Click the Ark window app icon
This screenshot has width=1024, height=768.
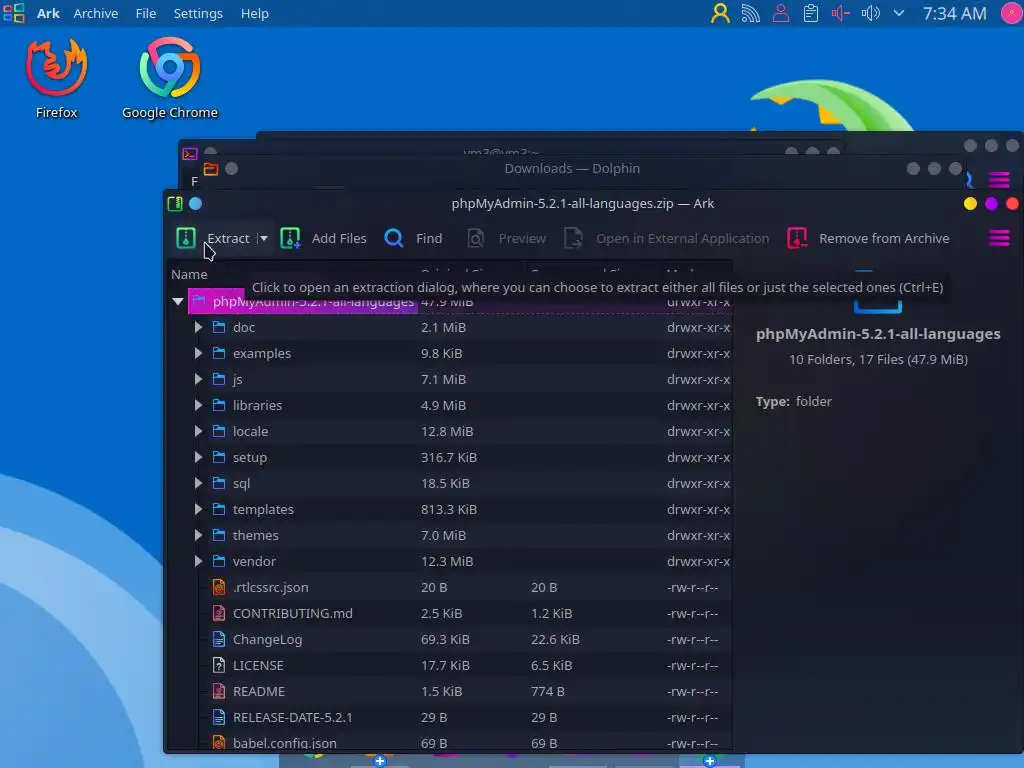click(x=175, y=204)
